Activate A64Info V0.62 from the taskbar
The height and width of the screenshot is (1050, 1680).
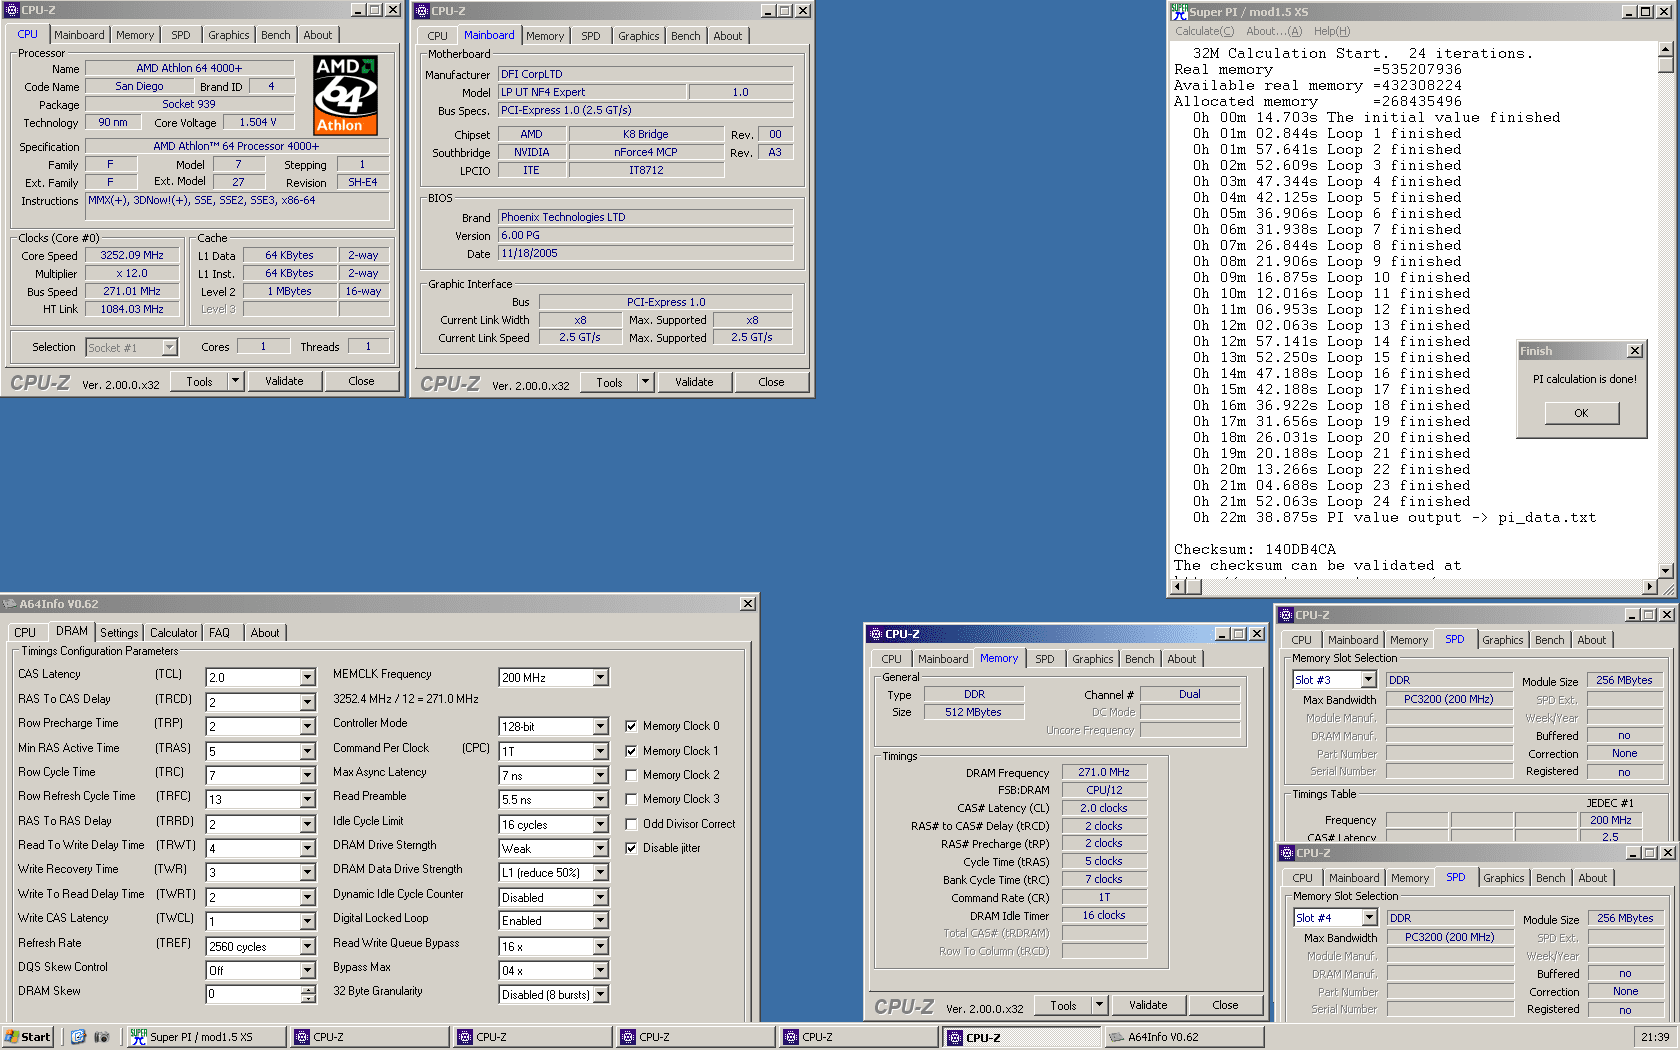(1183, 1037)
